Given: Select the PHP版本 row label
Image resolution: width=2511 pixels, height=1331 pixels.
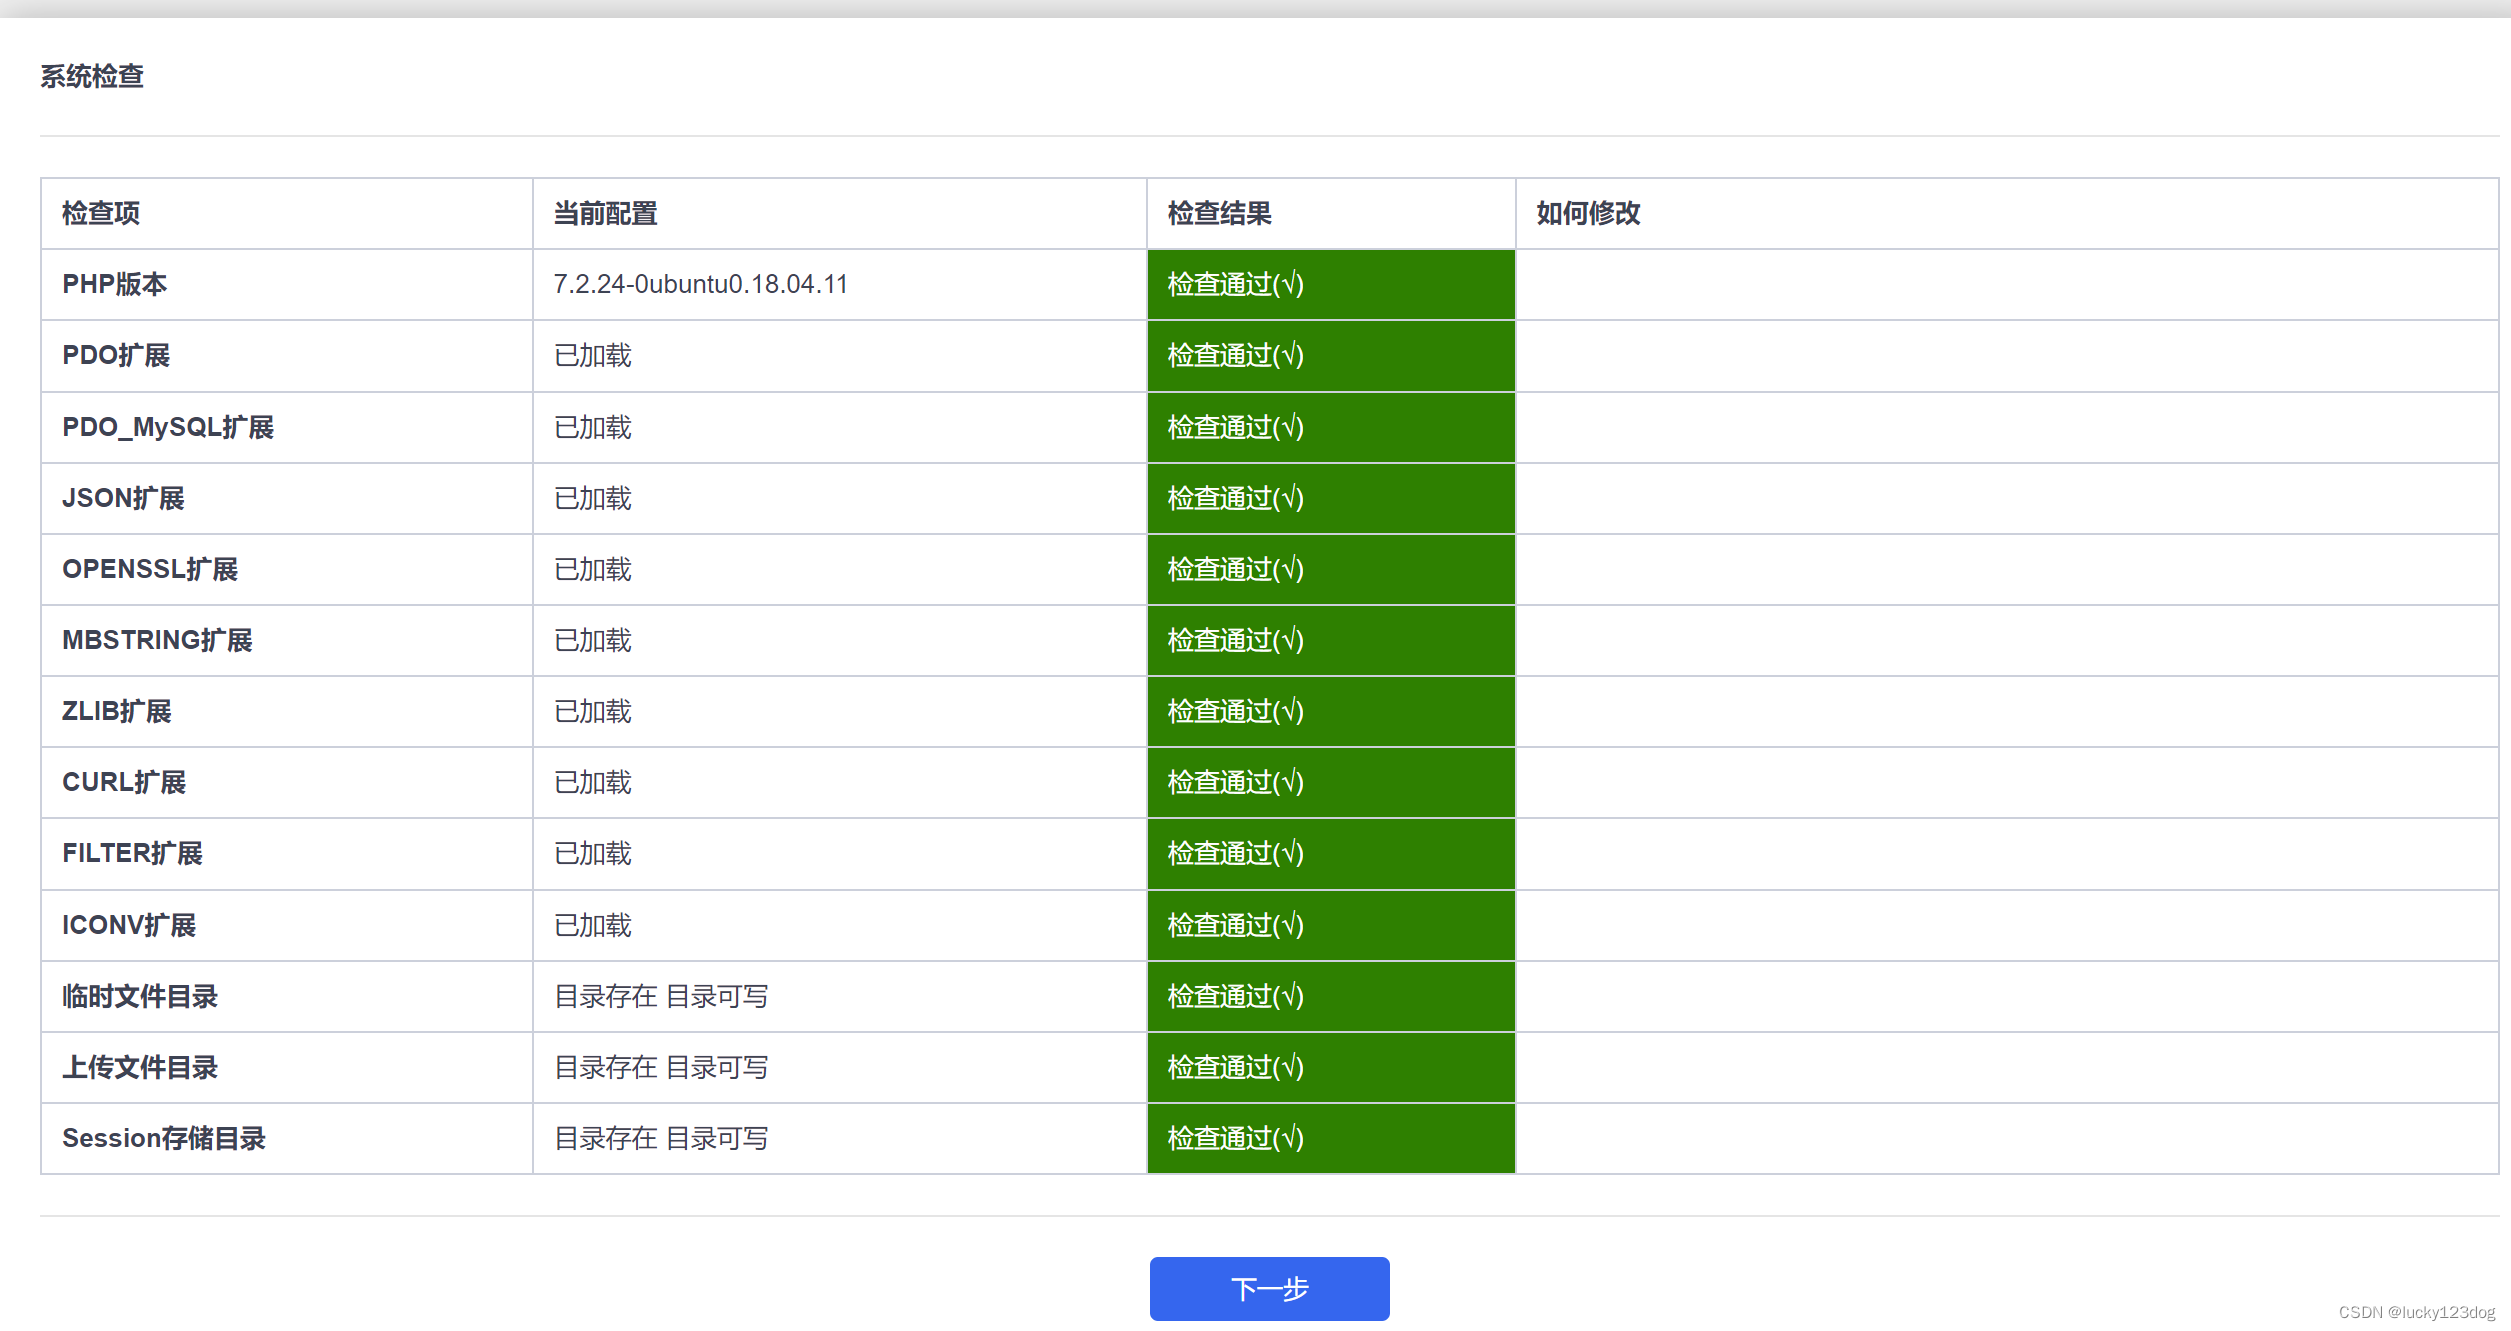Looking at the screenshot, I should point(114,284).
